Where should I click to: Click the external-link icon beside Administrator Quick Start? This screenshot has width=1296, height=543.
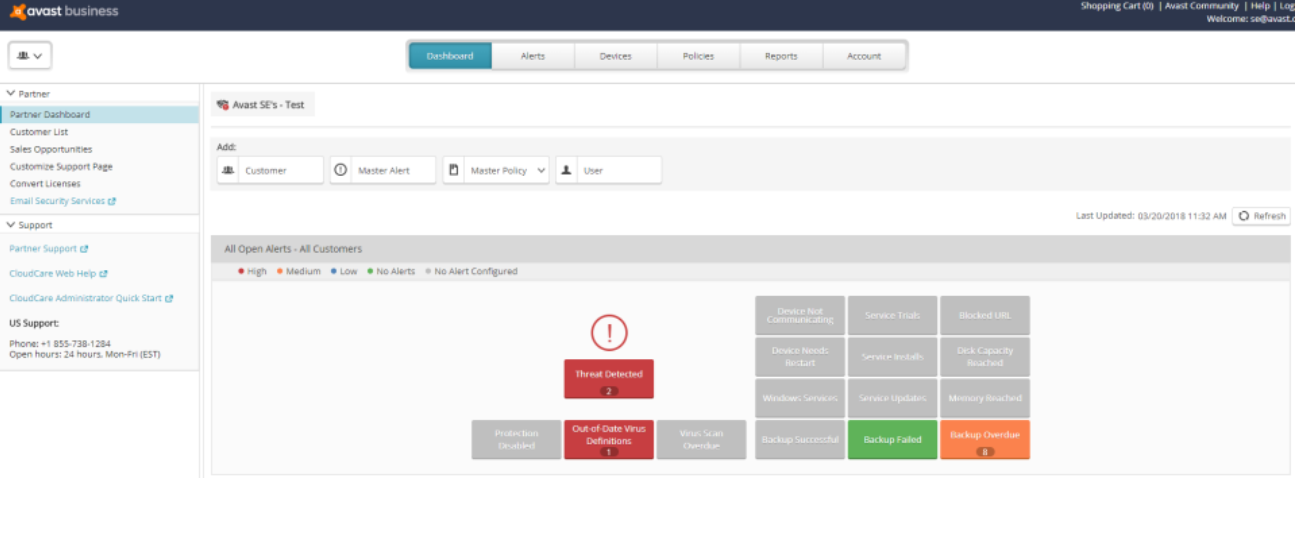169,298
